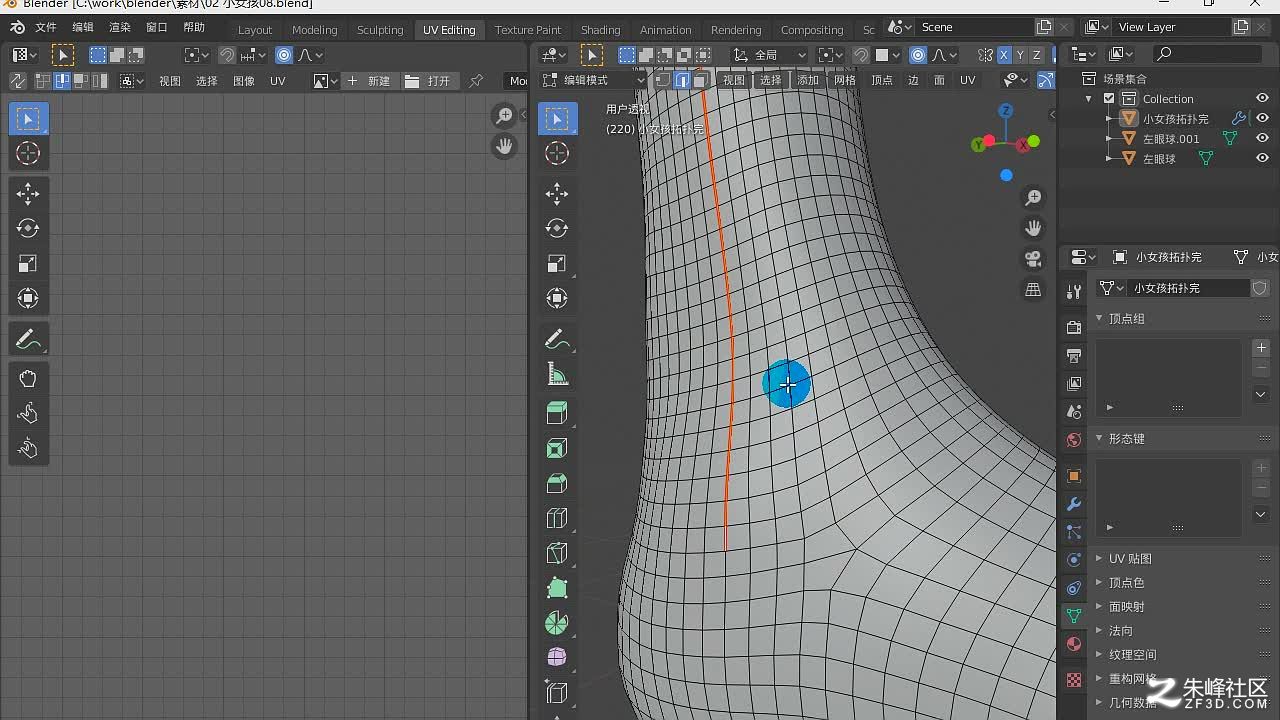Select the Poly Build tool
1280x720 pixels.
(557, 588)
